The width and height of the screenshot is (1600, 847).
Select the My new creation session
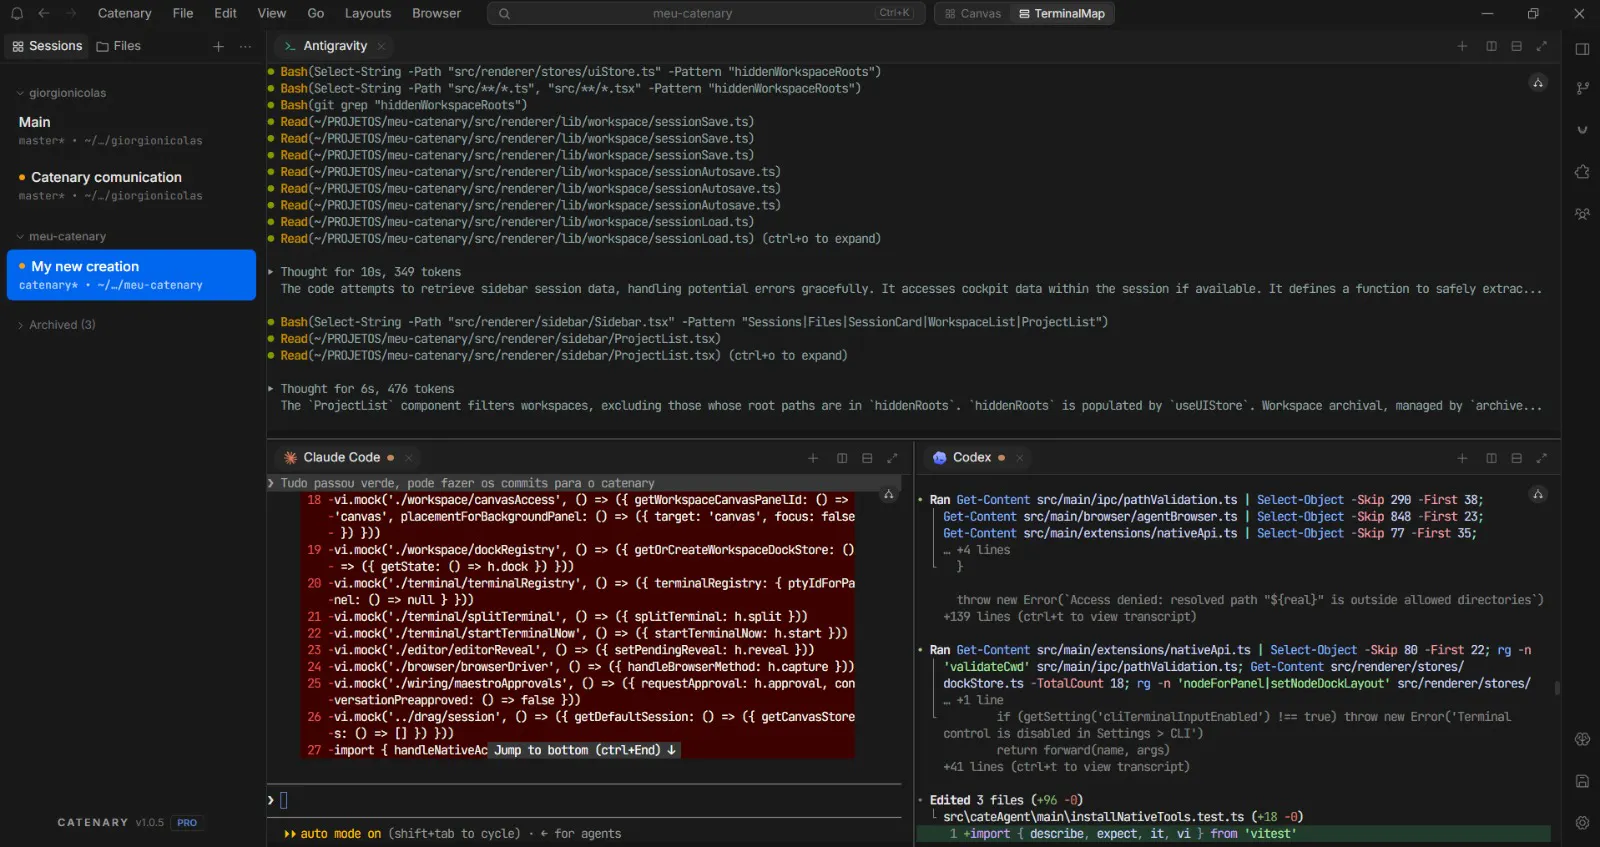(131, 275)
